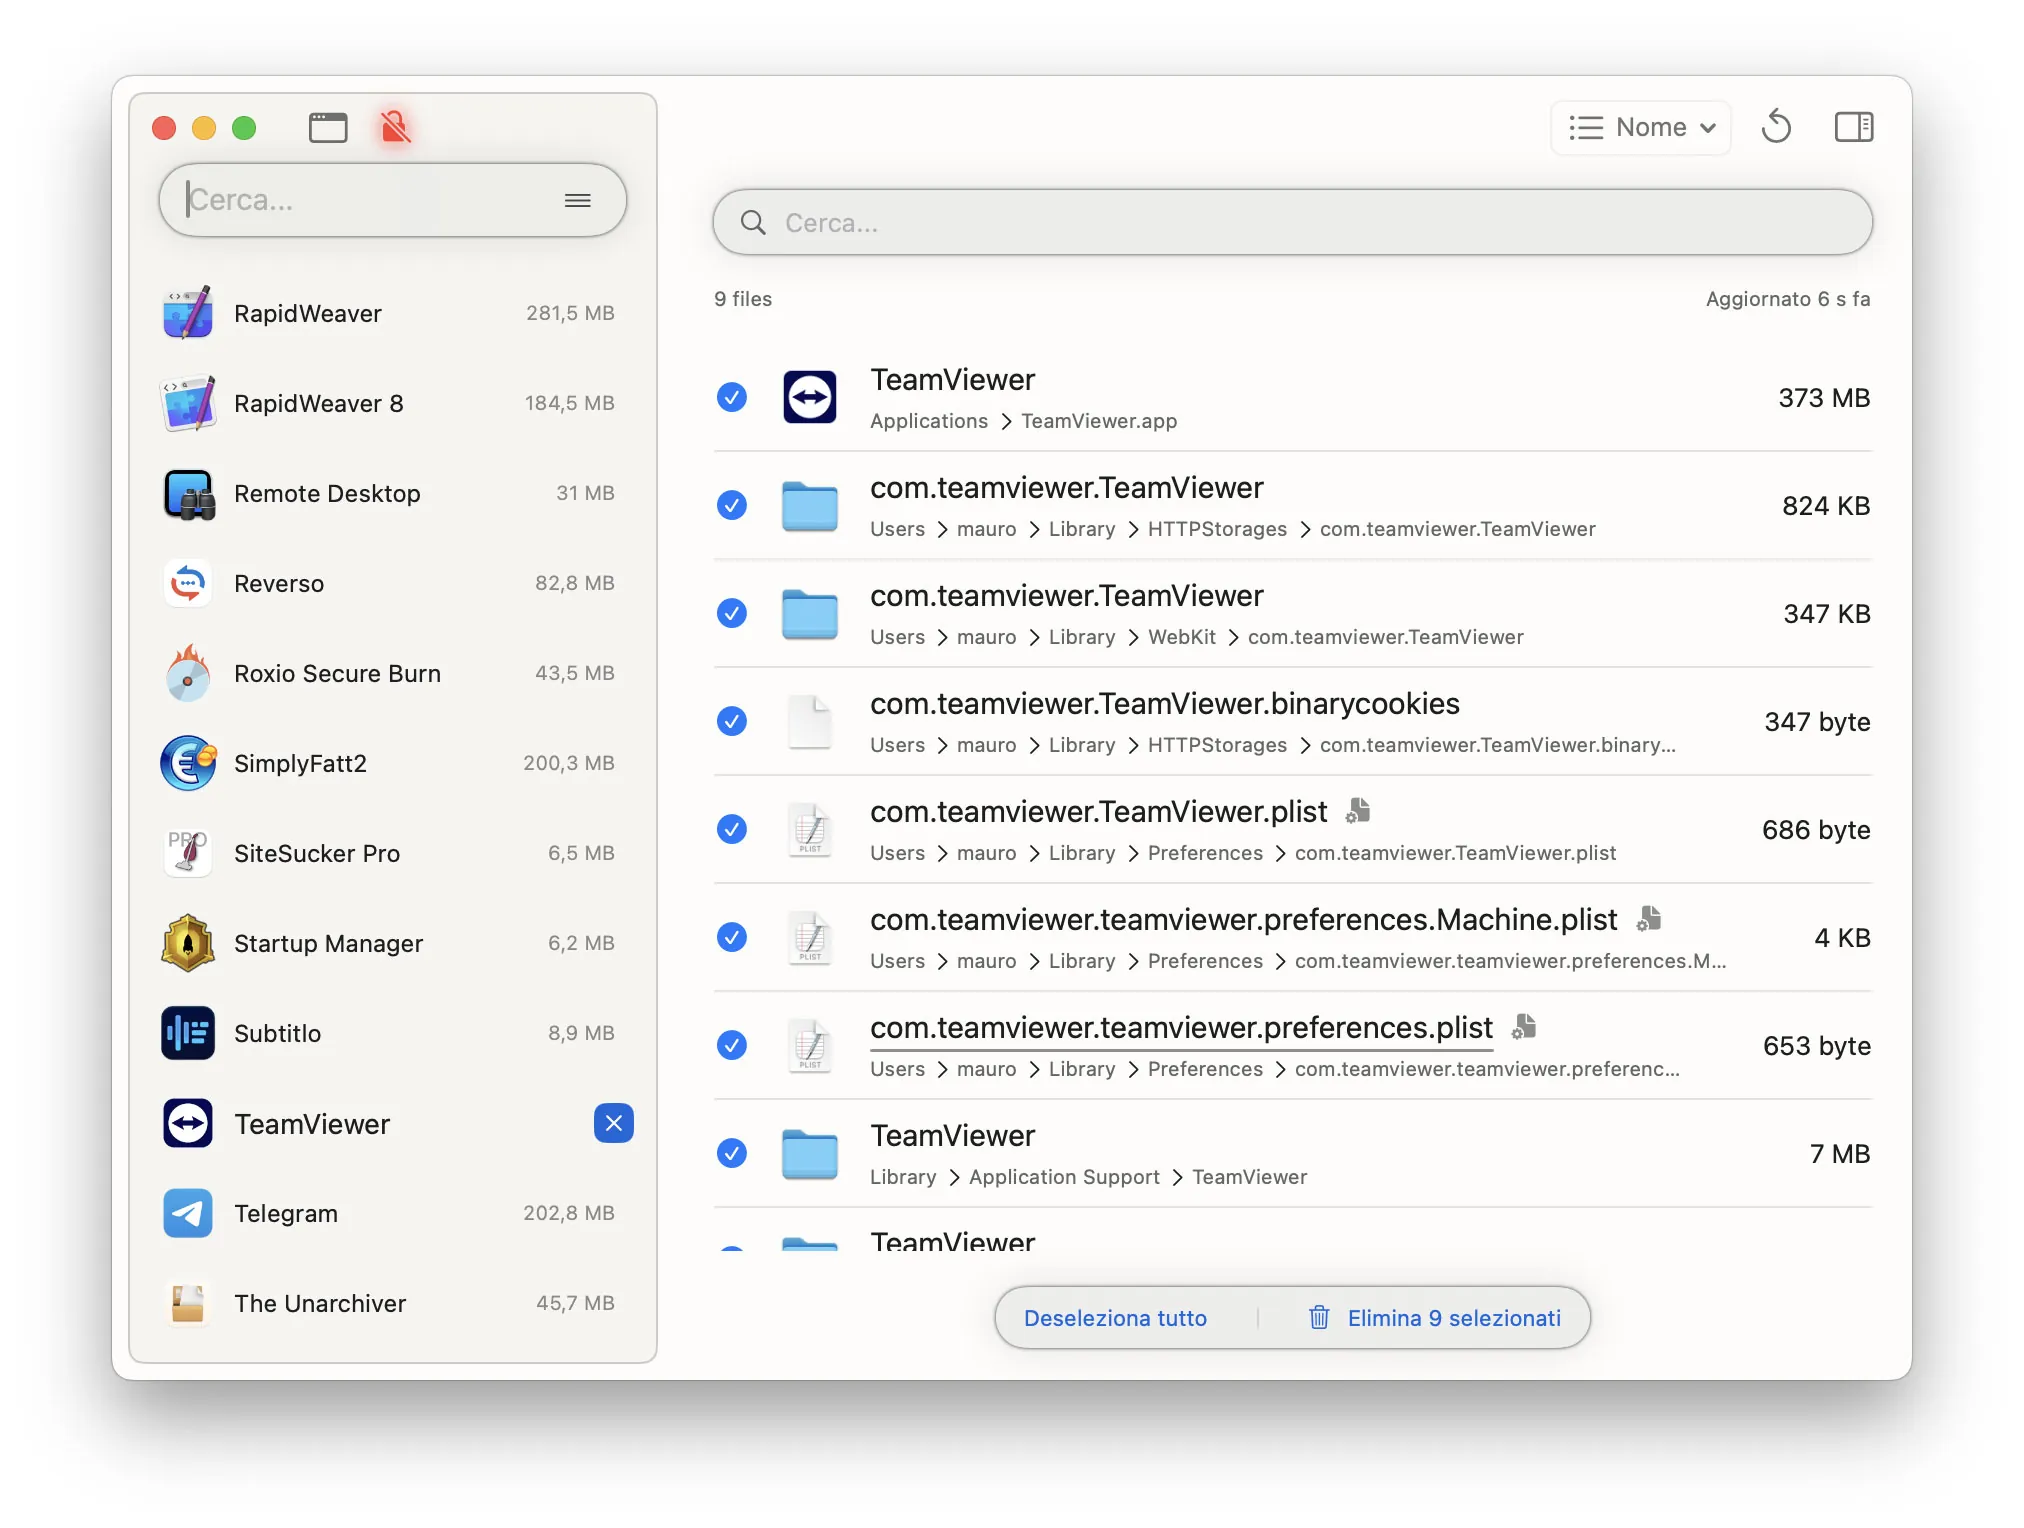Click the new window icon in the toolbar
2024x1528 pixels.
328,128
